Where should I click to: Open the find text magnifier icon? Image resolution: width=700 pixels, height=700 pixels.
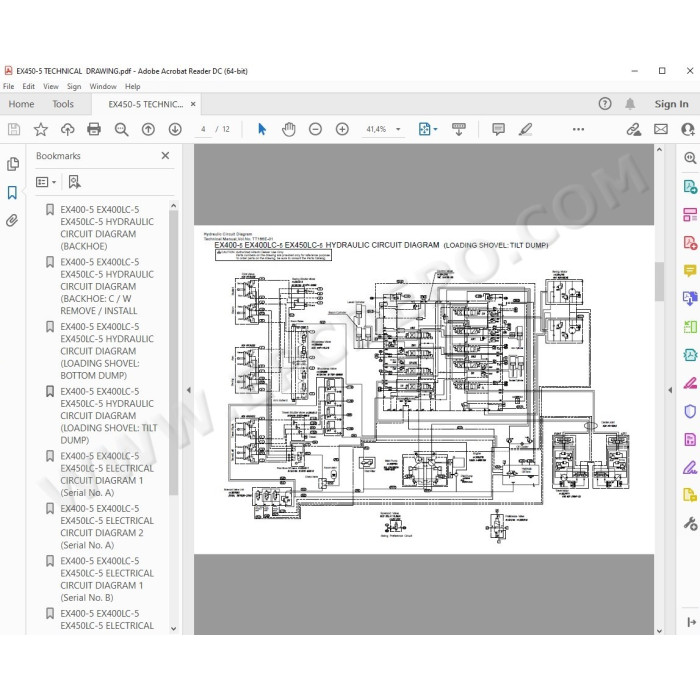(121, 129)
